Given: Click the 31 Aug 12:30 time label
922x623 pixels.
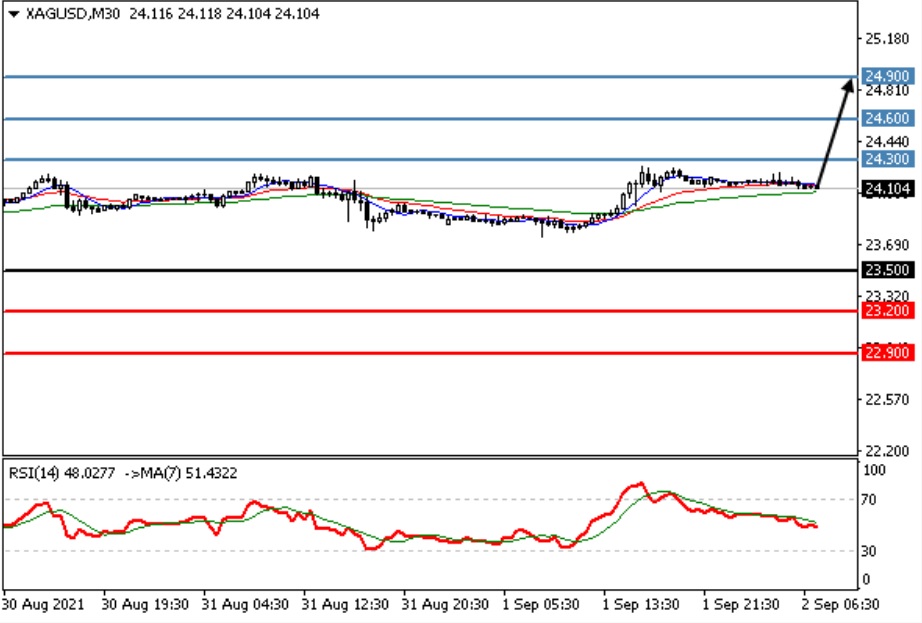Looking at the screenshot, I should (x=345, y=604).
